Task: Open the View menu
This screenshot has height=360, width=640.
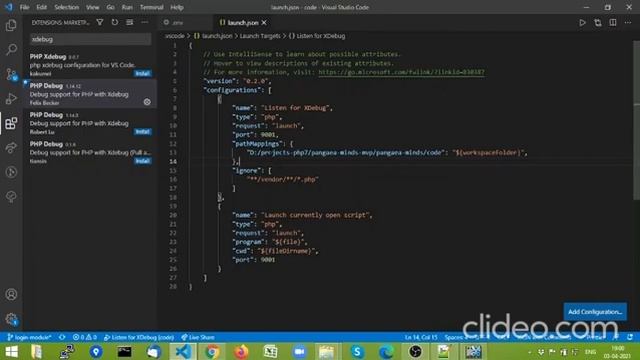Action: pos(93,7)
